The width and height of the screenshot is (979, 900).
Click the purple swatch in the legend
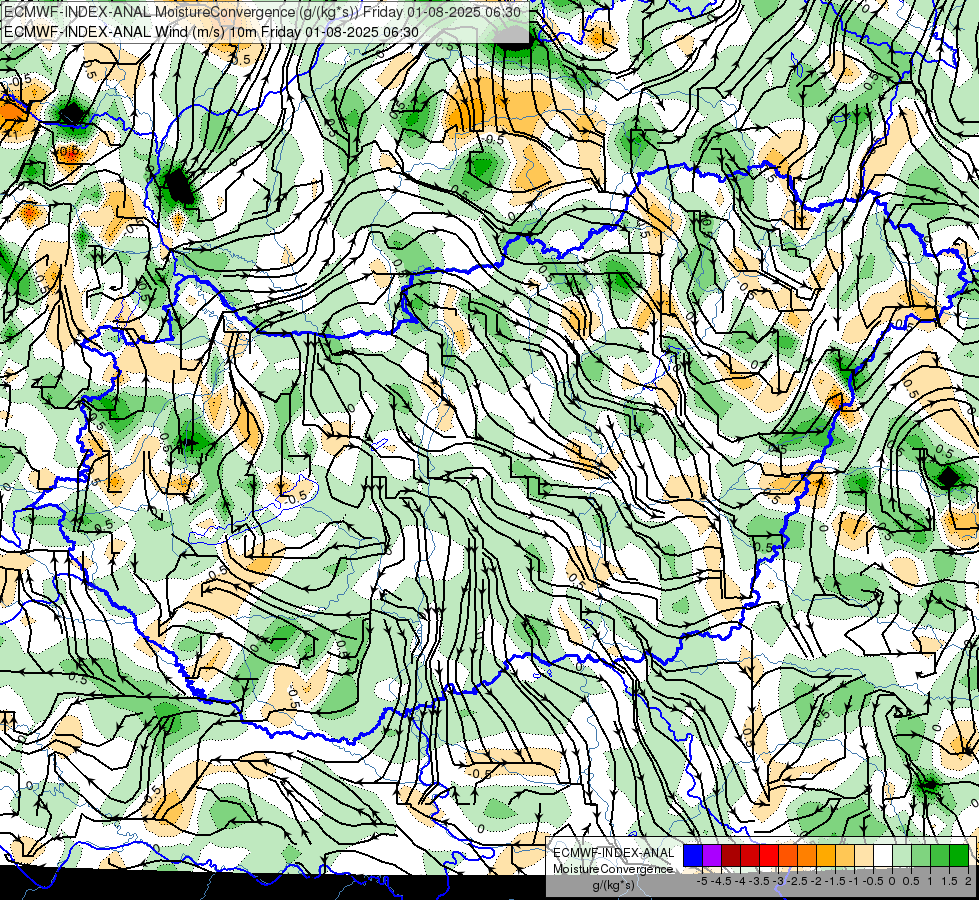712,856
